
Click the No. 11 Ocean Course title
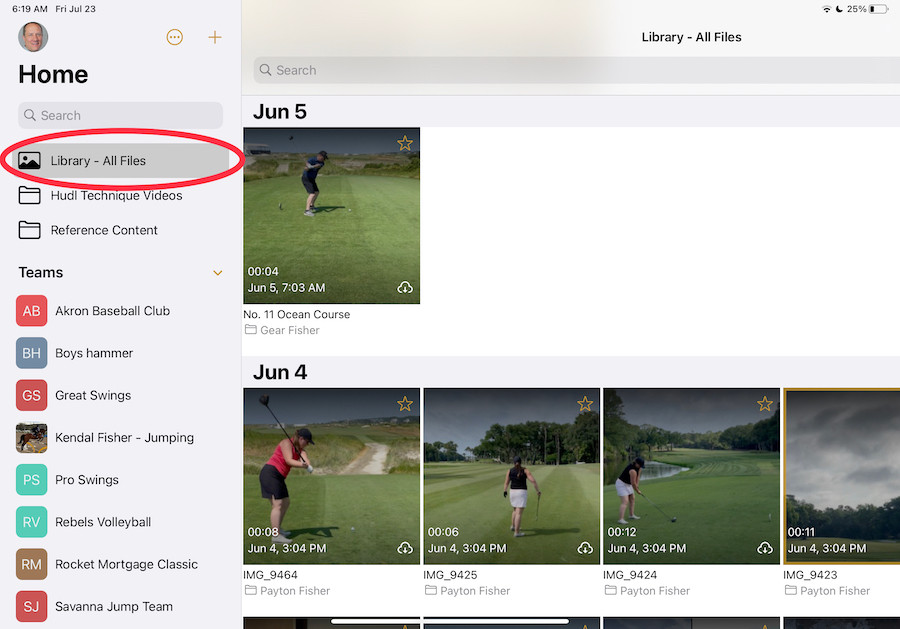[x=297, y=314]
